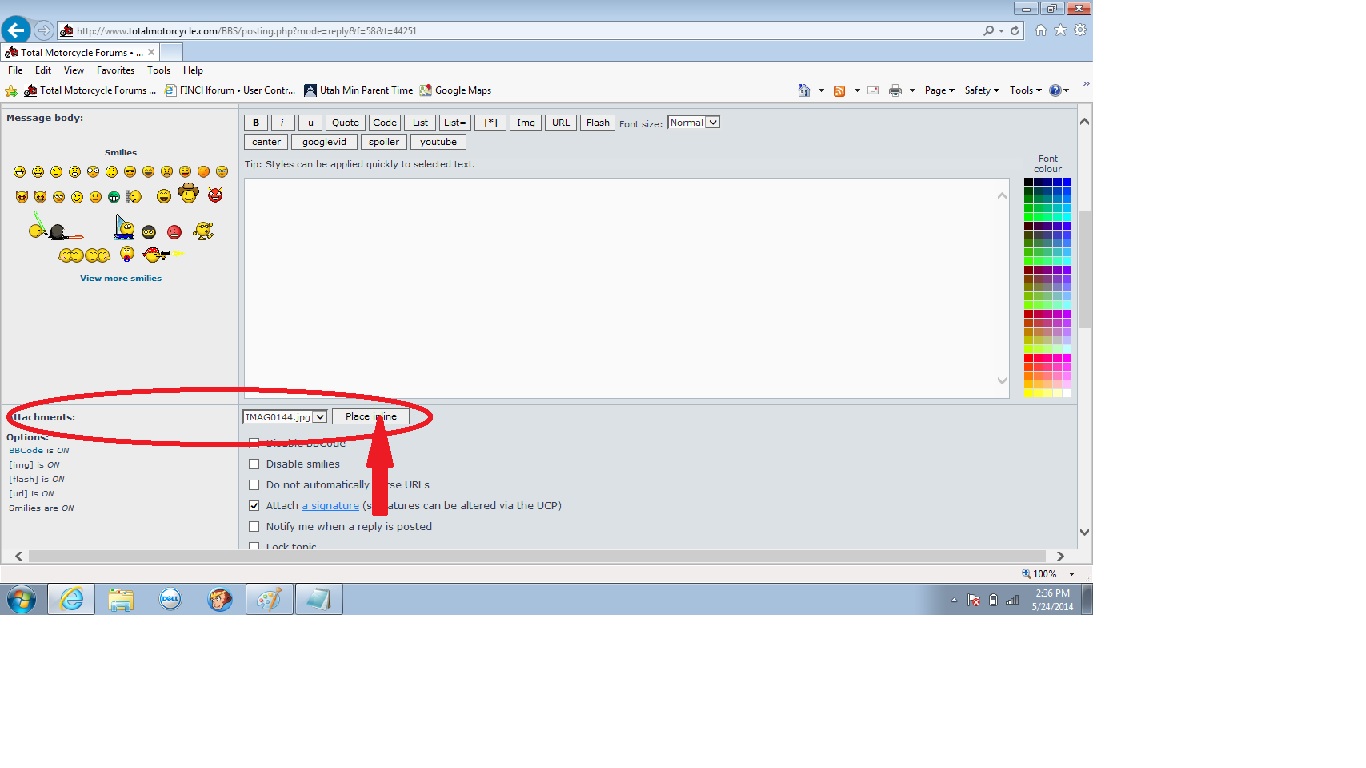The height and width of the screenshot is (768, 1366).
Task: Insert the lightsaber duel smiley
Action: coord(56,227)
